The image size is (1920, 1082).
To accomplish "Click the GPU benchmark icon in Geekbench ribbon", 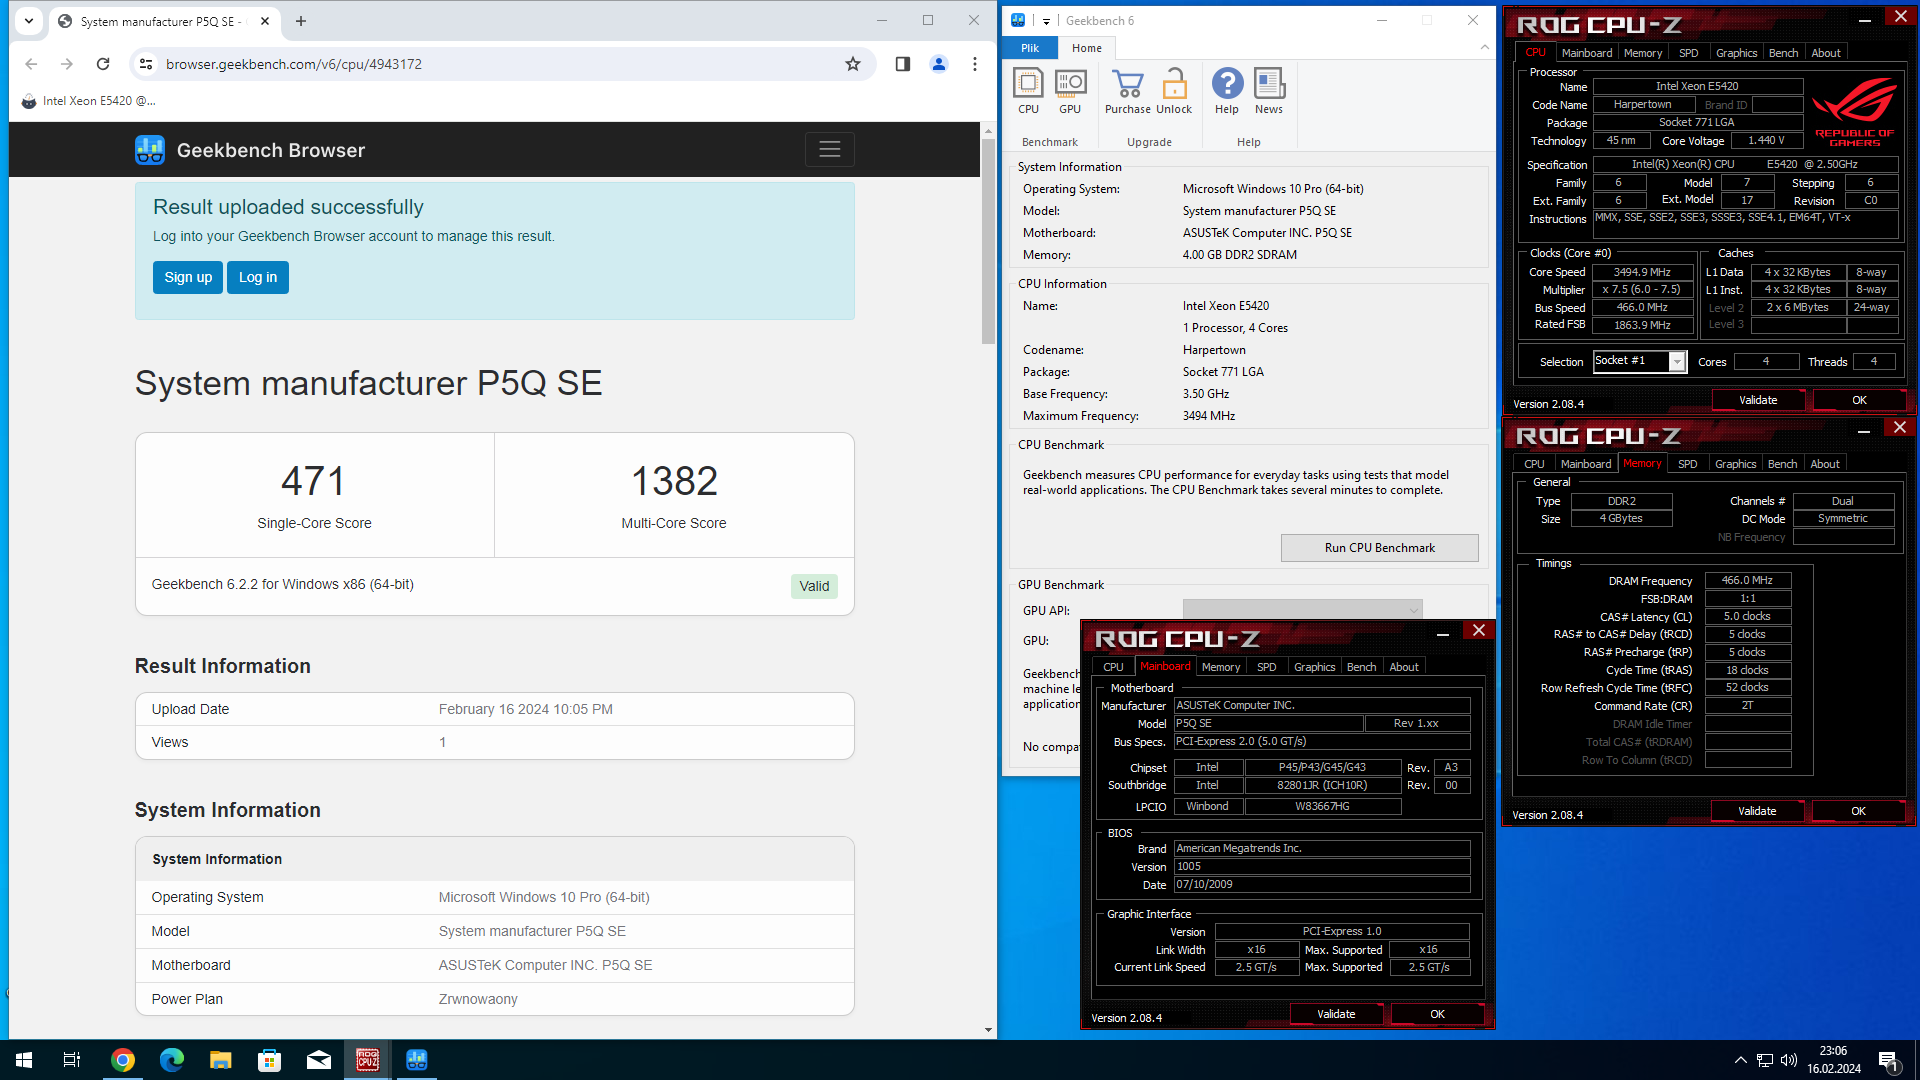I will click(1070, 91).
